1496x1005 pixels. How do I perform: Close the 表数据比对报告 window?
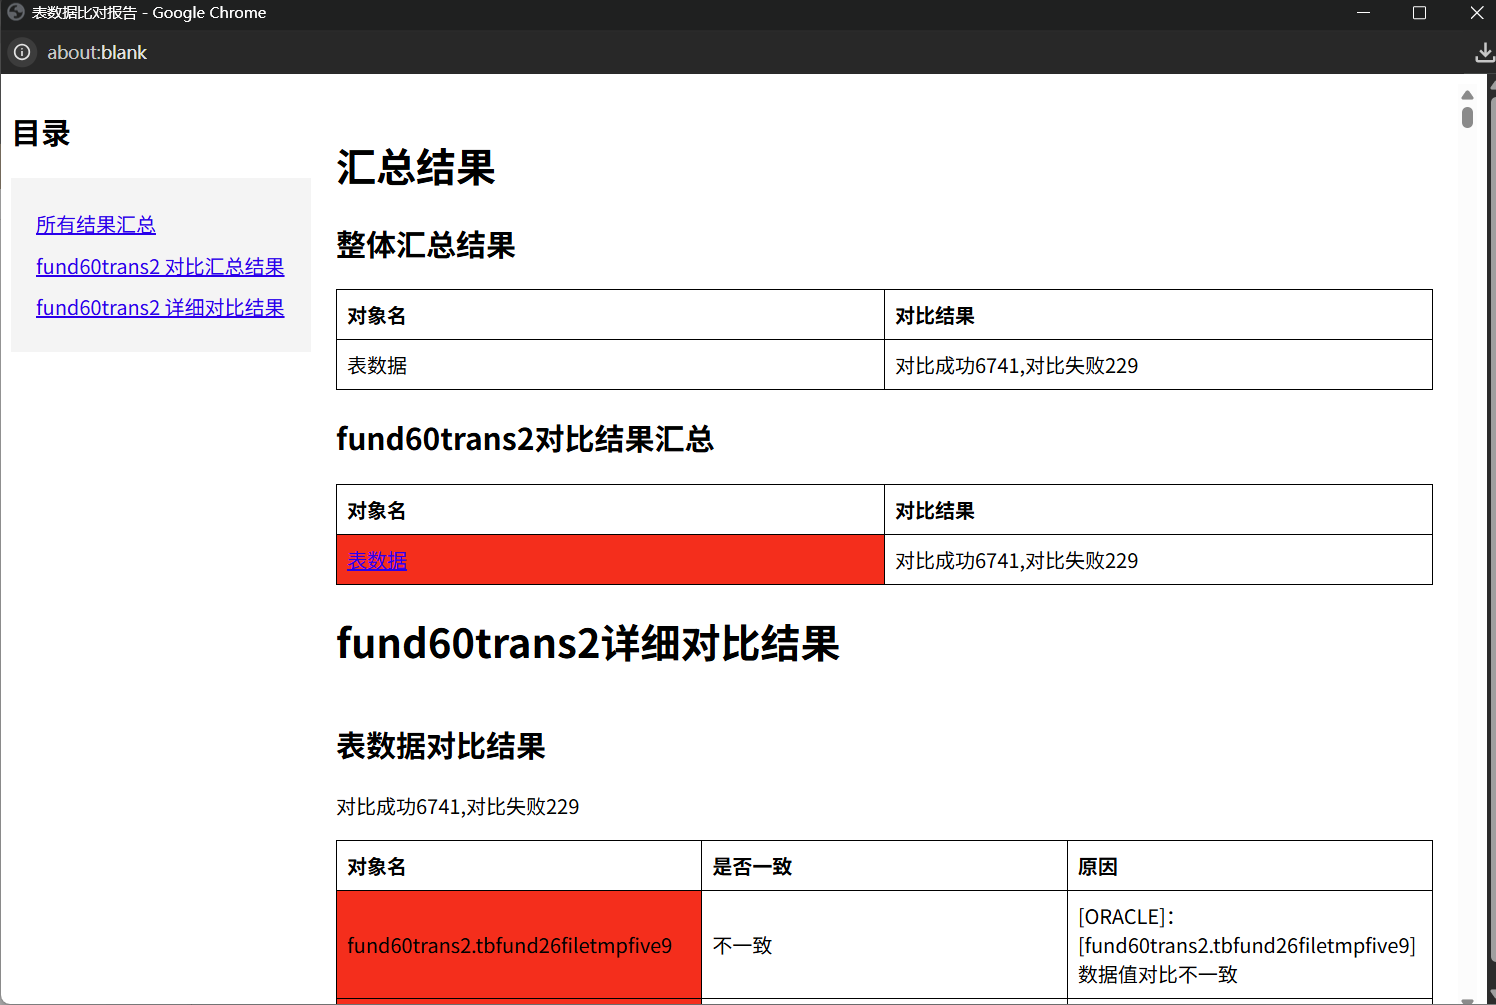[x=1476, y=13]
